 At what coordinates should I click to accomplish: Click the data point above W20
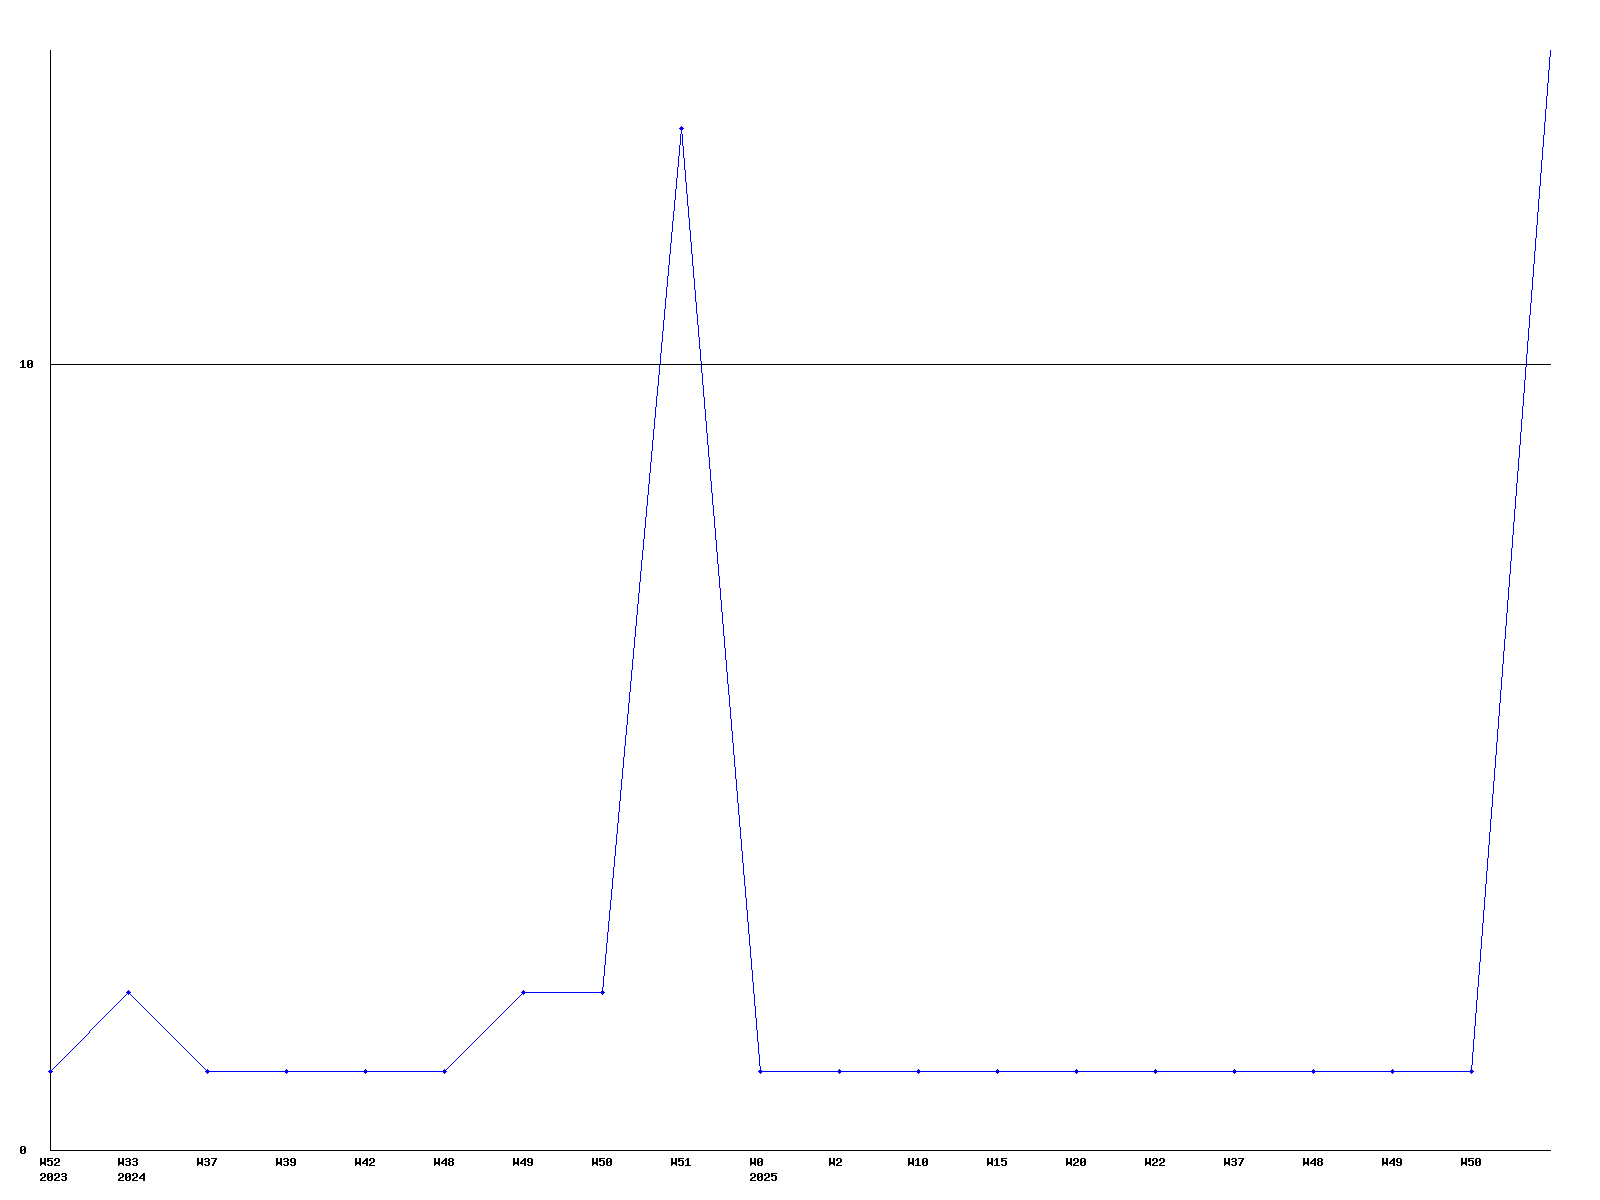tap(1076, 1071)
